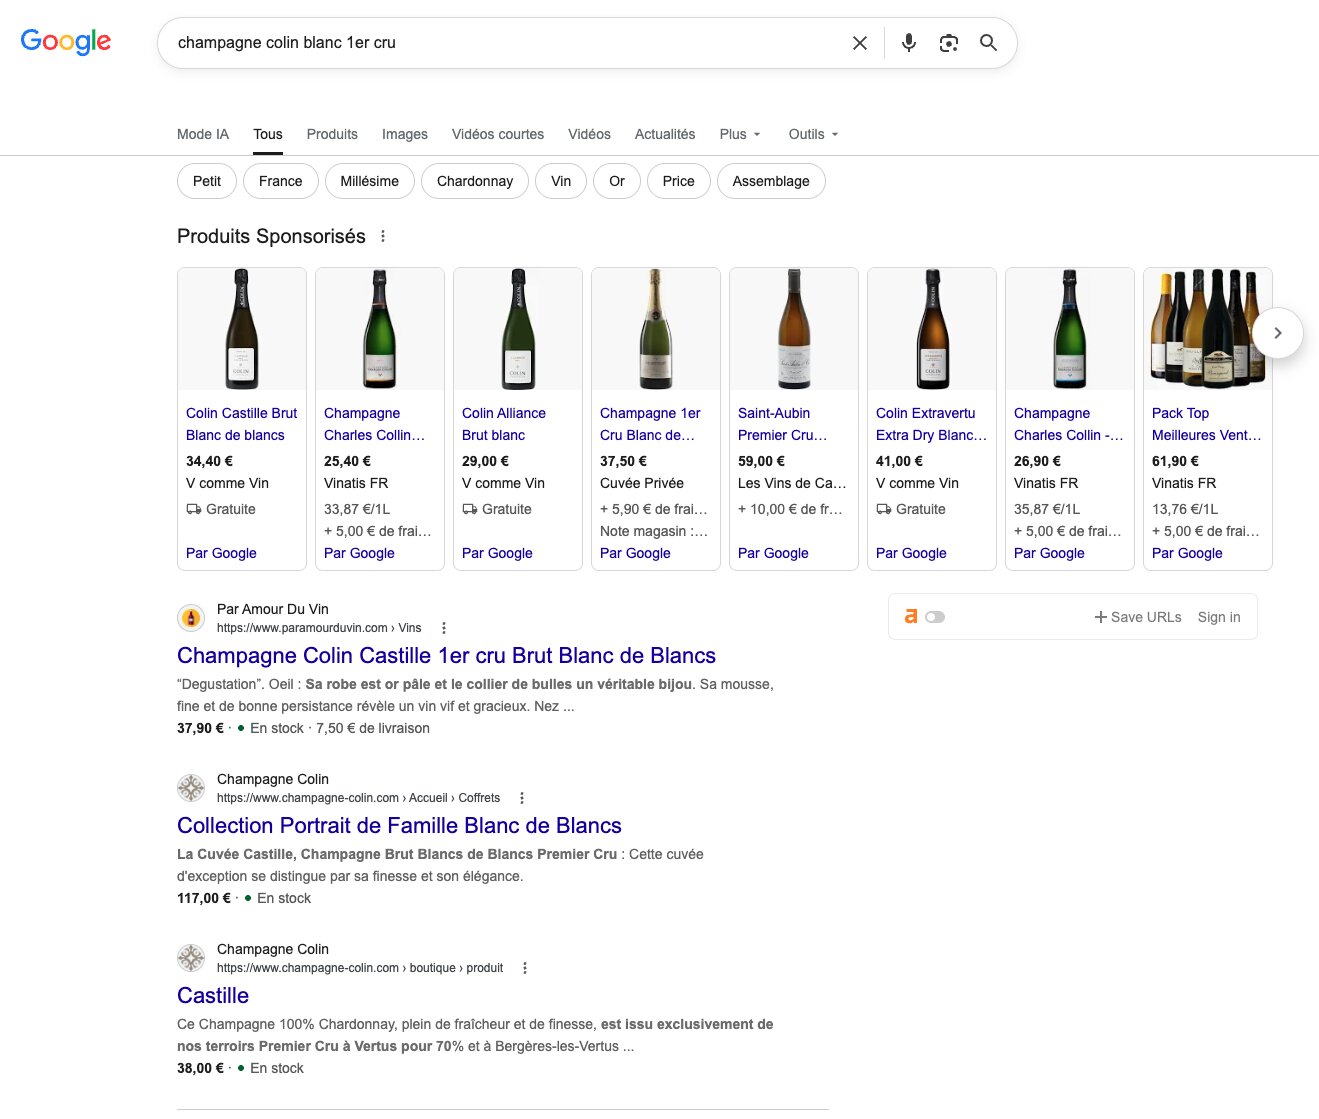Screen dimensions: 1319x1119
Task: Click the Gratuite delivery truck icon on Colin Castille card
Action: tap(194, 509)
